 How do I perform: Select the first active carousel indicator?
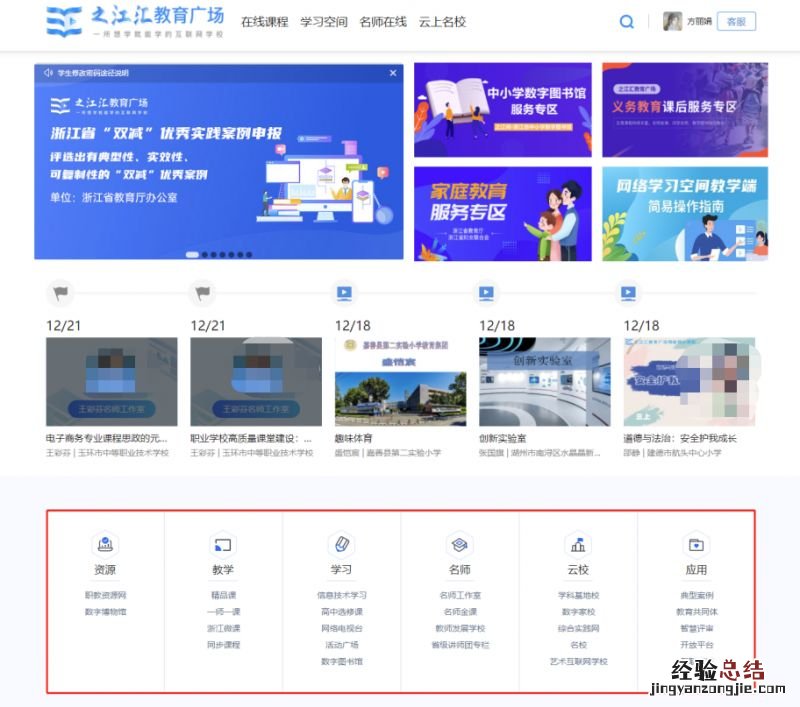coord(192,255)
